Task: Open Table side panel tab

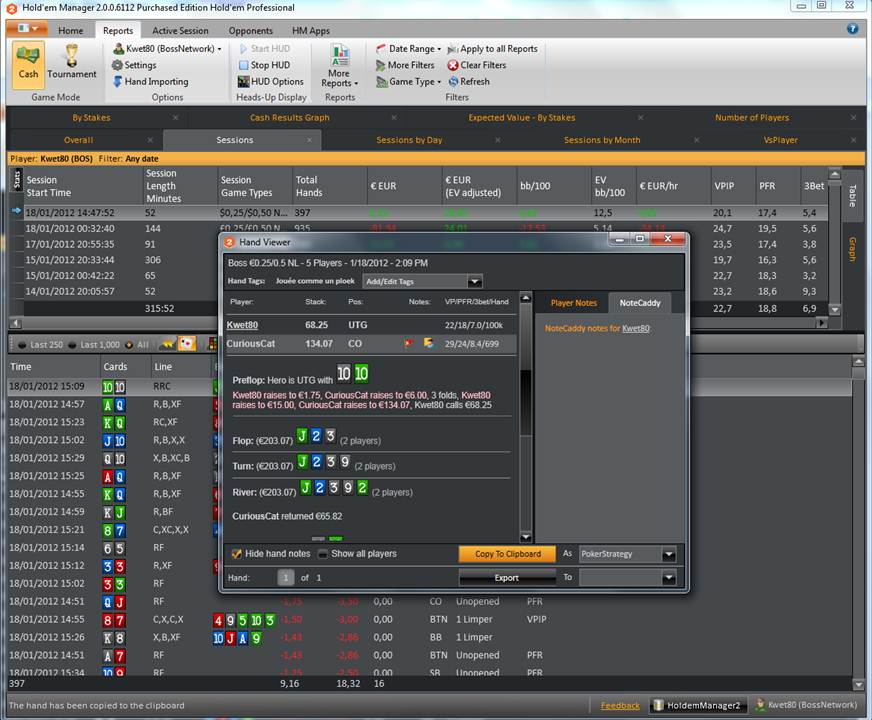Action: (x=851, y=196)
